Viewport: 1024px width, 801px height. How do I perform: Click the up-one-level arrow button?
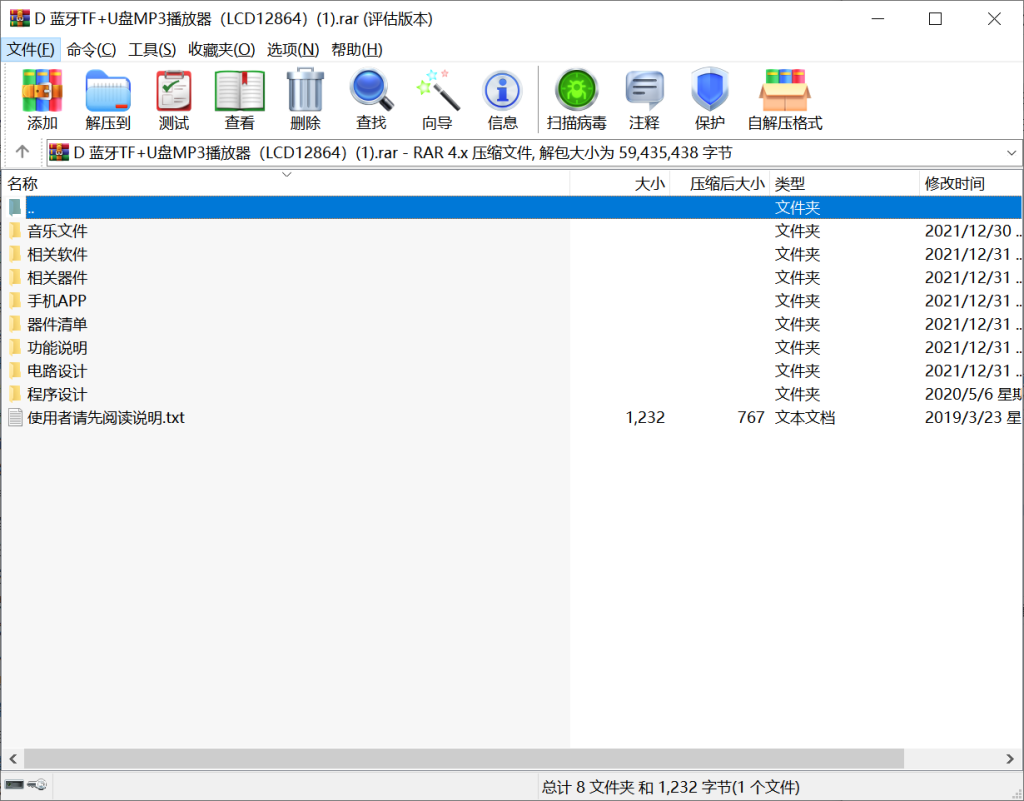click(x=21, y=153)
